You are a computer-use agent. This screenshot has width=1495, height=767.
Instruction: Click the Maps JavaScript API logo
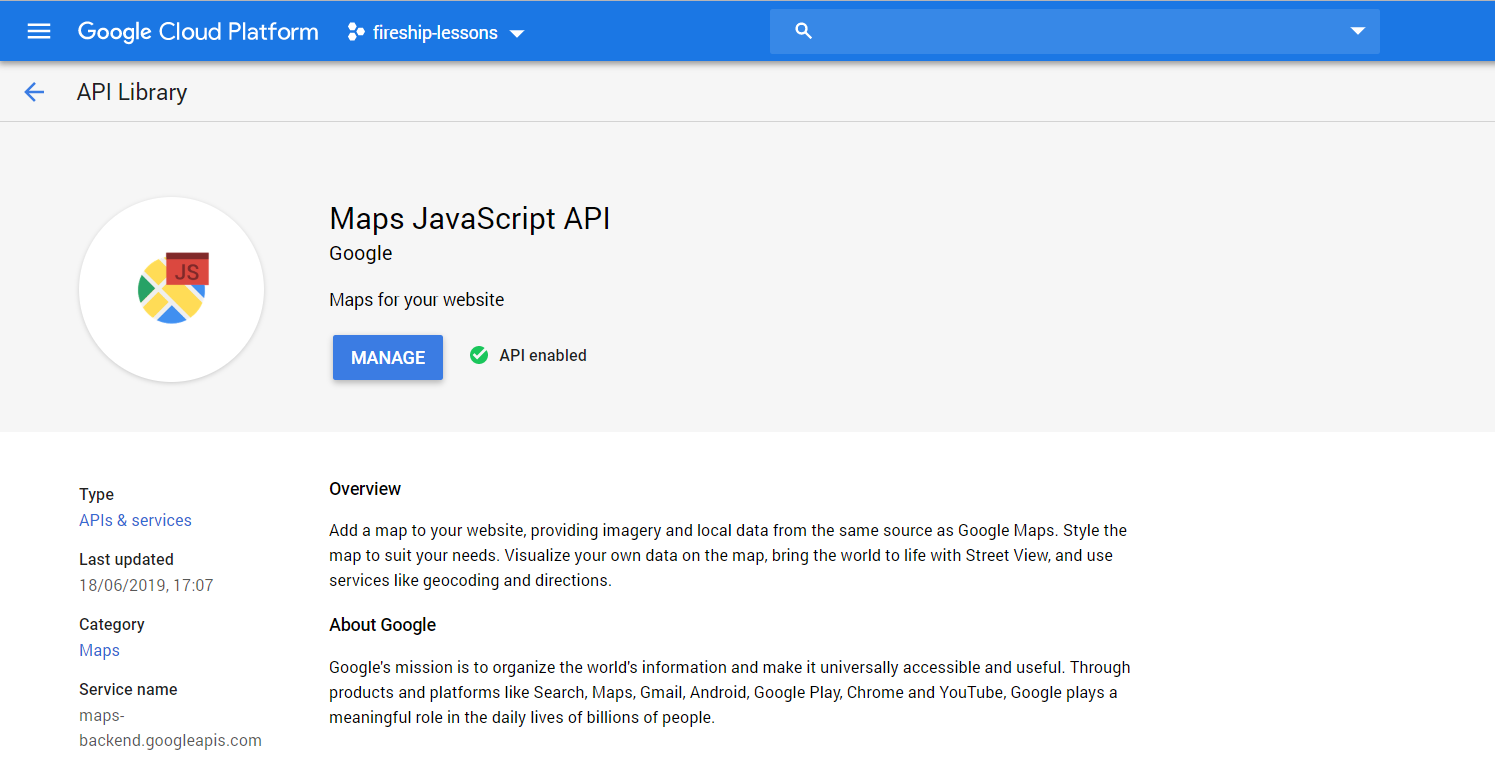171,290
